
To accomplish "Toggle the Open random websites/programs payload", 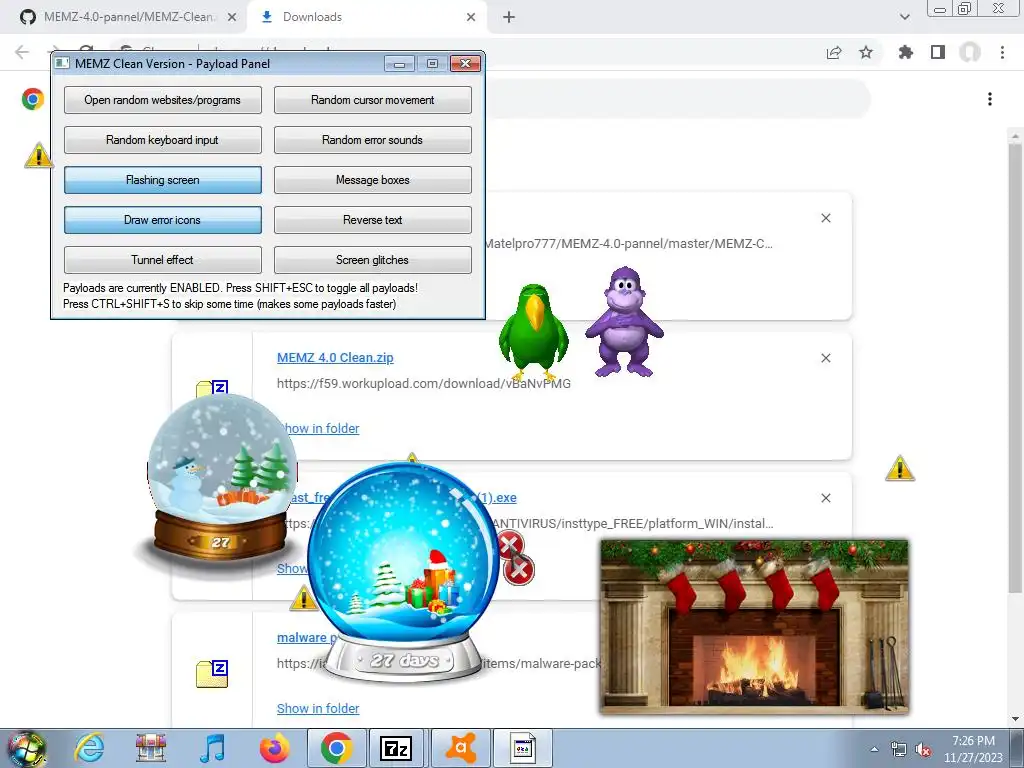I will pyautogui.click(x=163, y=100).
